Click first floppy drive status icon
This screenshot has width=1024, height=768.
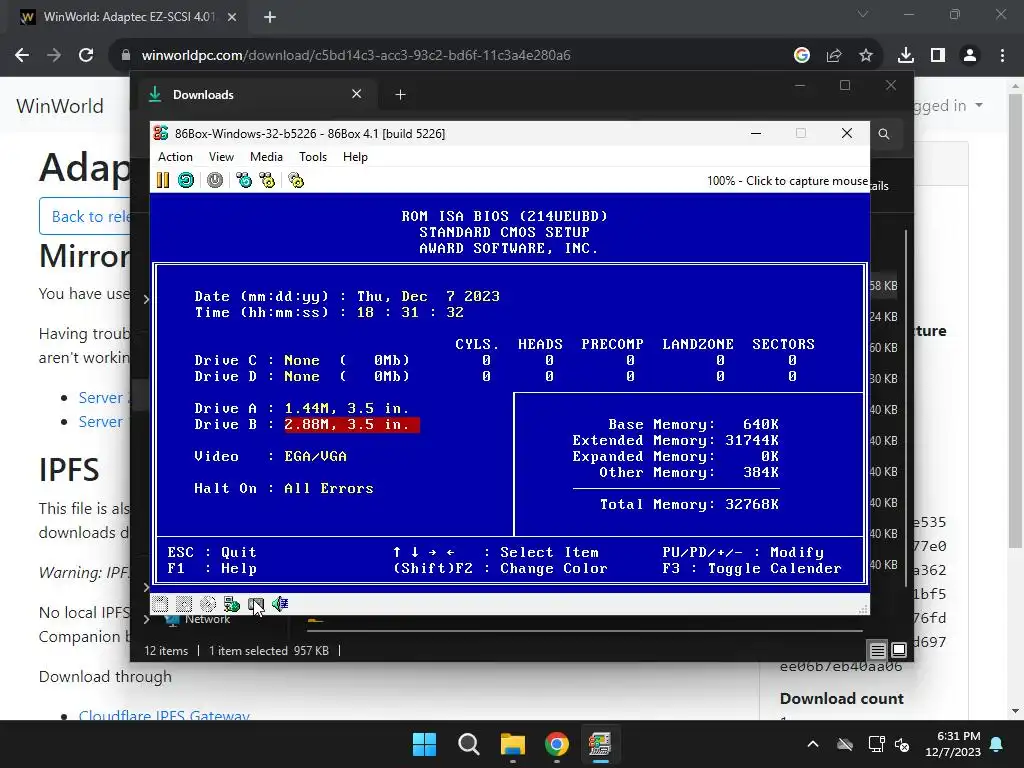click(160, 604)
